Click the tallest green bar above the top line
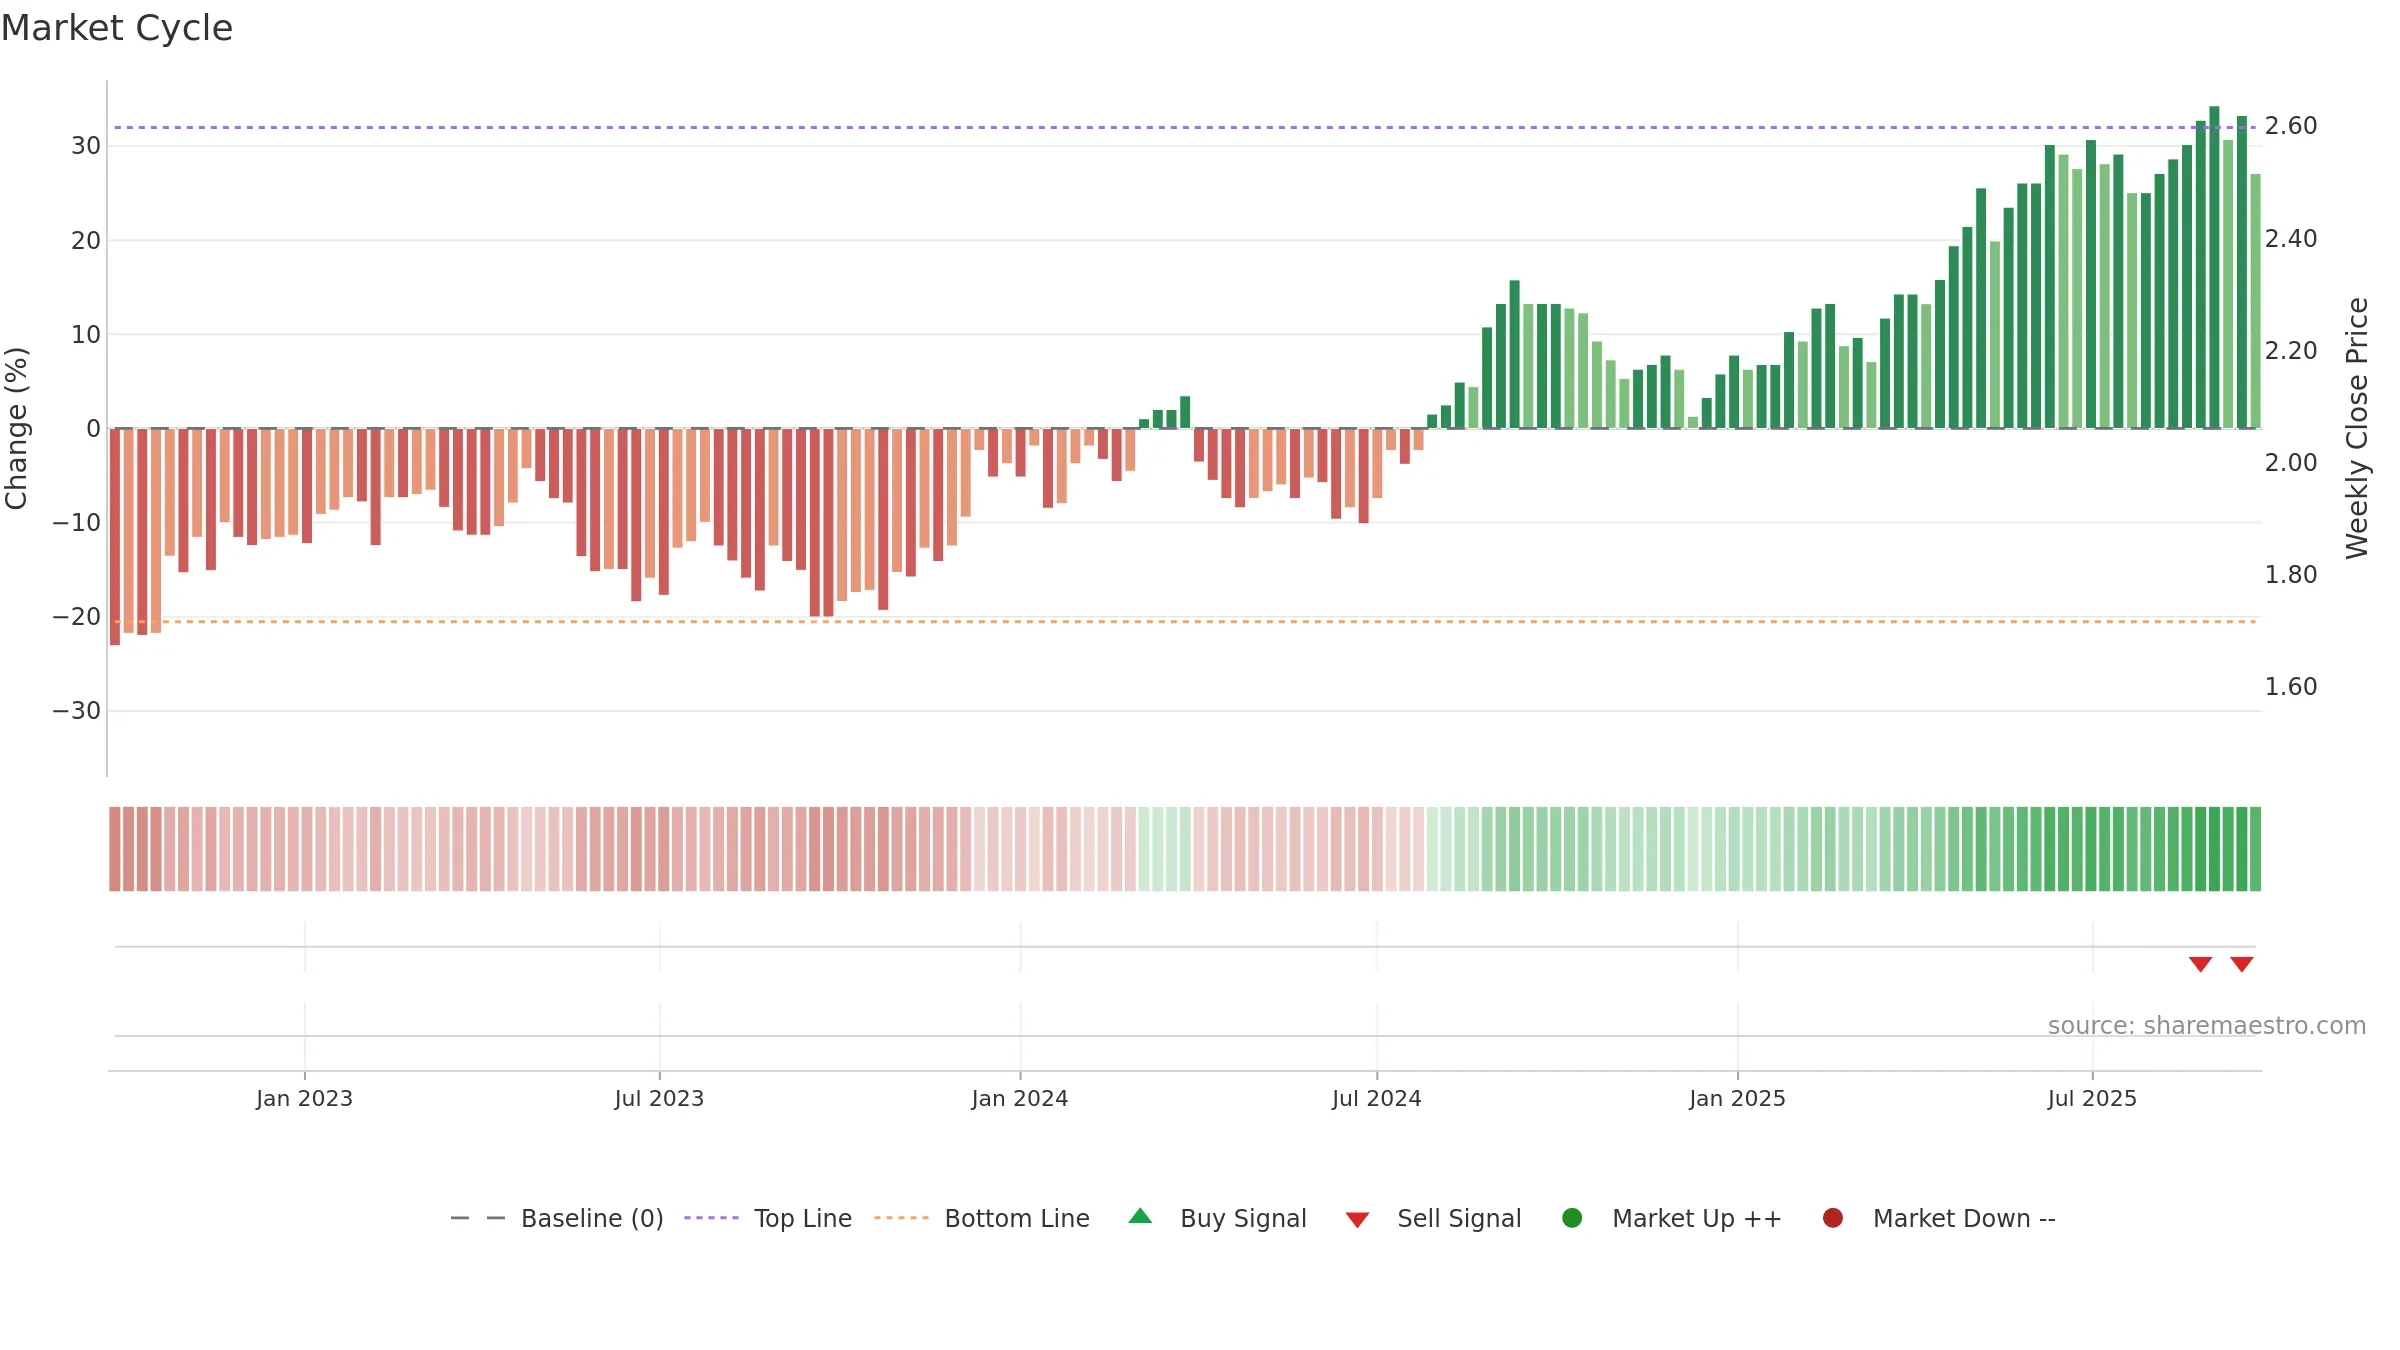Image resolution: width=2400 pixels, height=1350 pixels. click(x=2214, y=267)
